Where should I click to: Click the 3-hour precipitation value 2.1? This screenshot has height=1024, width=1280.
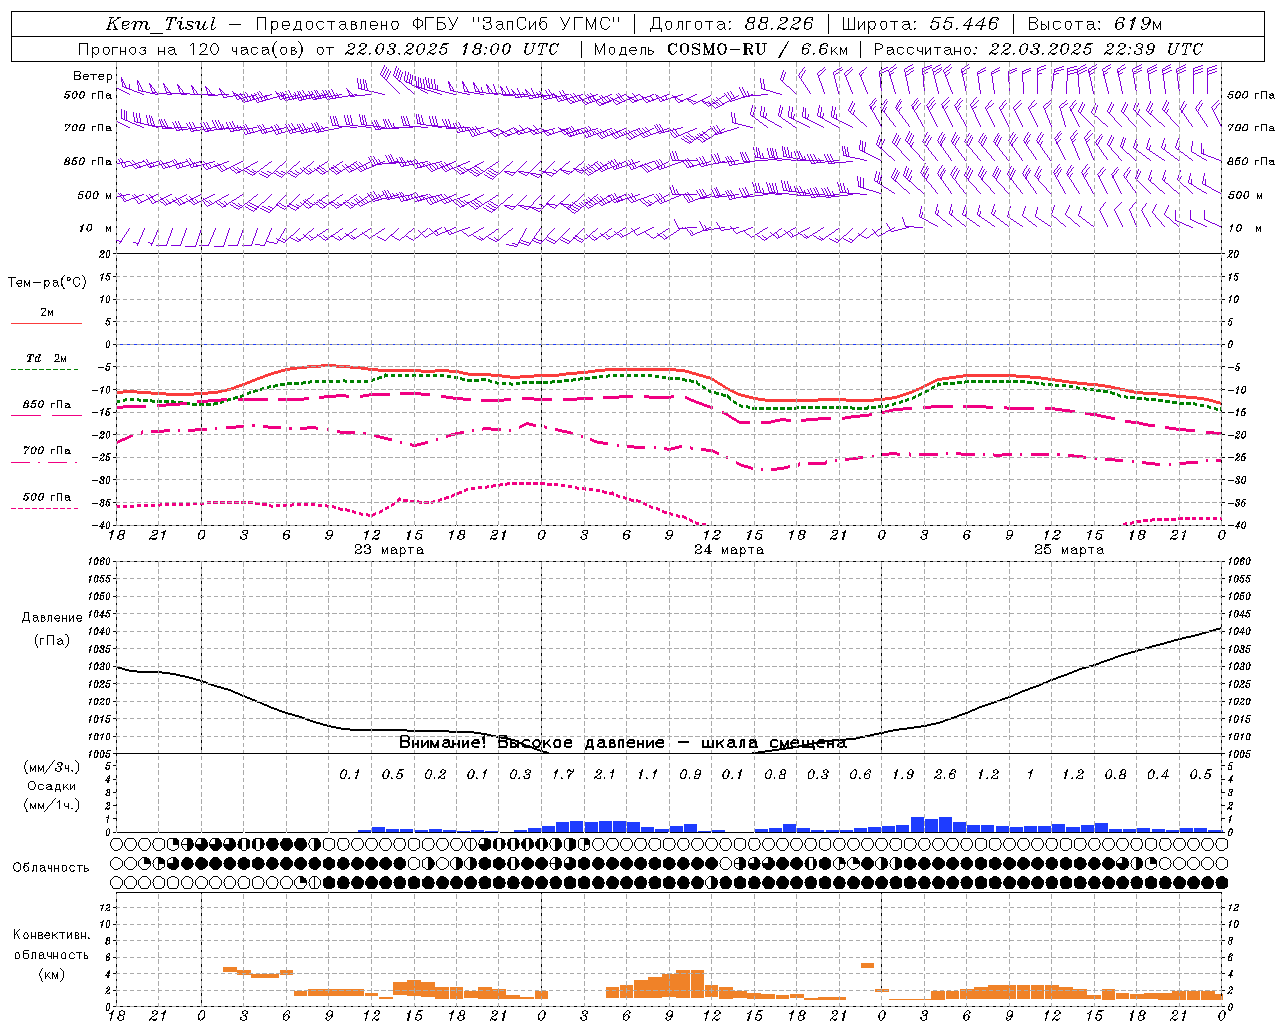(605, 774)
